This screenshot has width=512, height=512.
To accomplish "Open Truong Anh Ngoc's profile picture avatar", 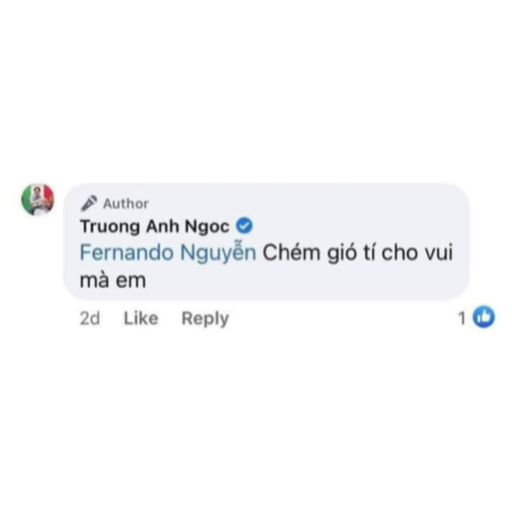I will tap(38, 199).
